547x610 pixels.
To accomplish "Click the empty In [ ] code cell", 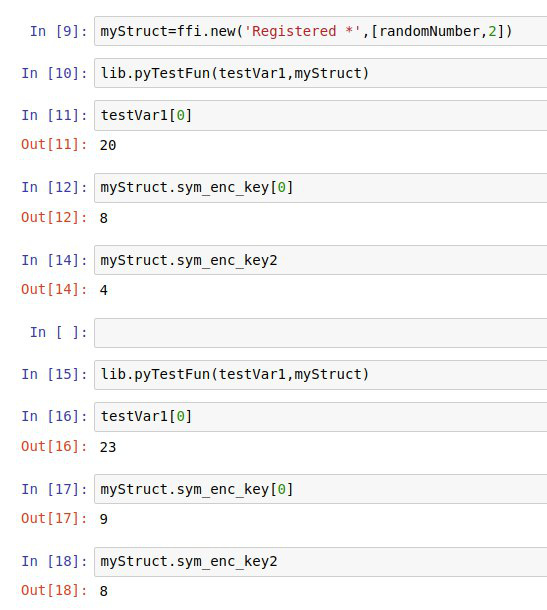I will [321, 333].
